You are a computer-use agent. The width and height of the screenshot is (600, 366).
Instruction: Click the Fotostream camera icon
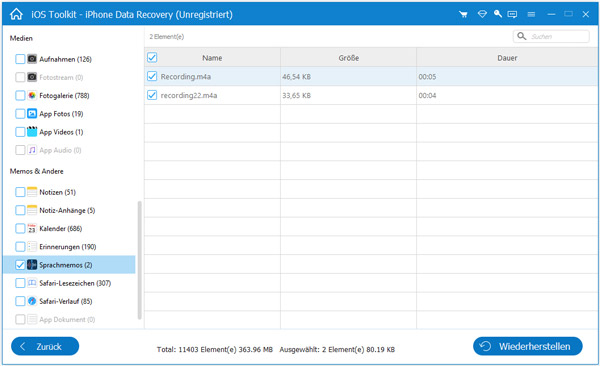[x=32, y=77]
